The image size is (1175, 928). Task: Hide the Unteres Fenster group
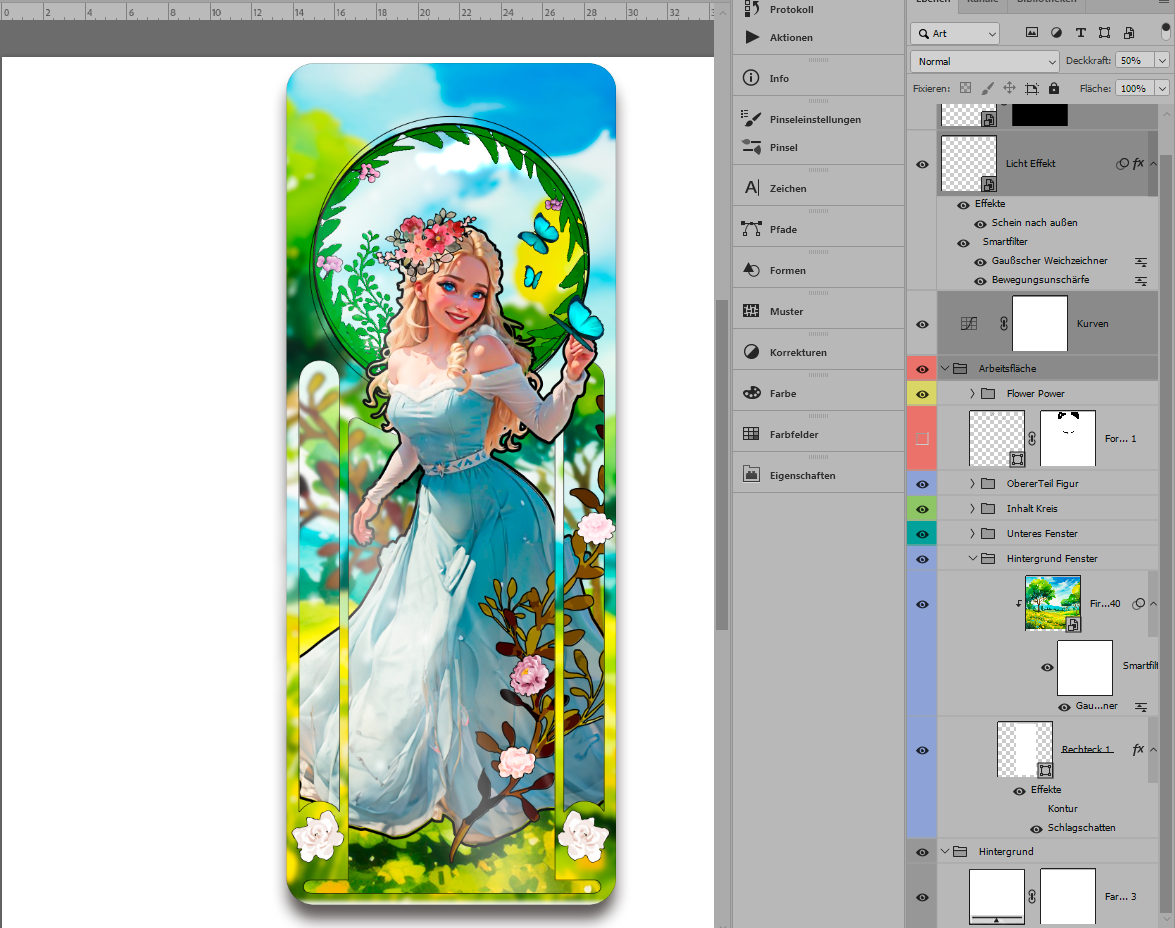pyautogui.click(x=922, y=534)
